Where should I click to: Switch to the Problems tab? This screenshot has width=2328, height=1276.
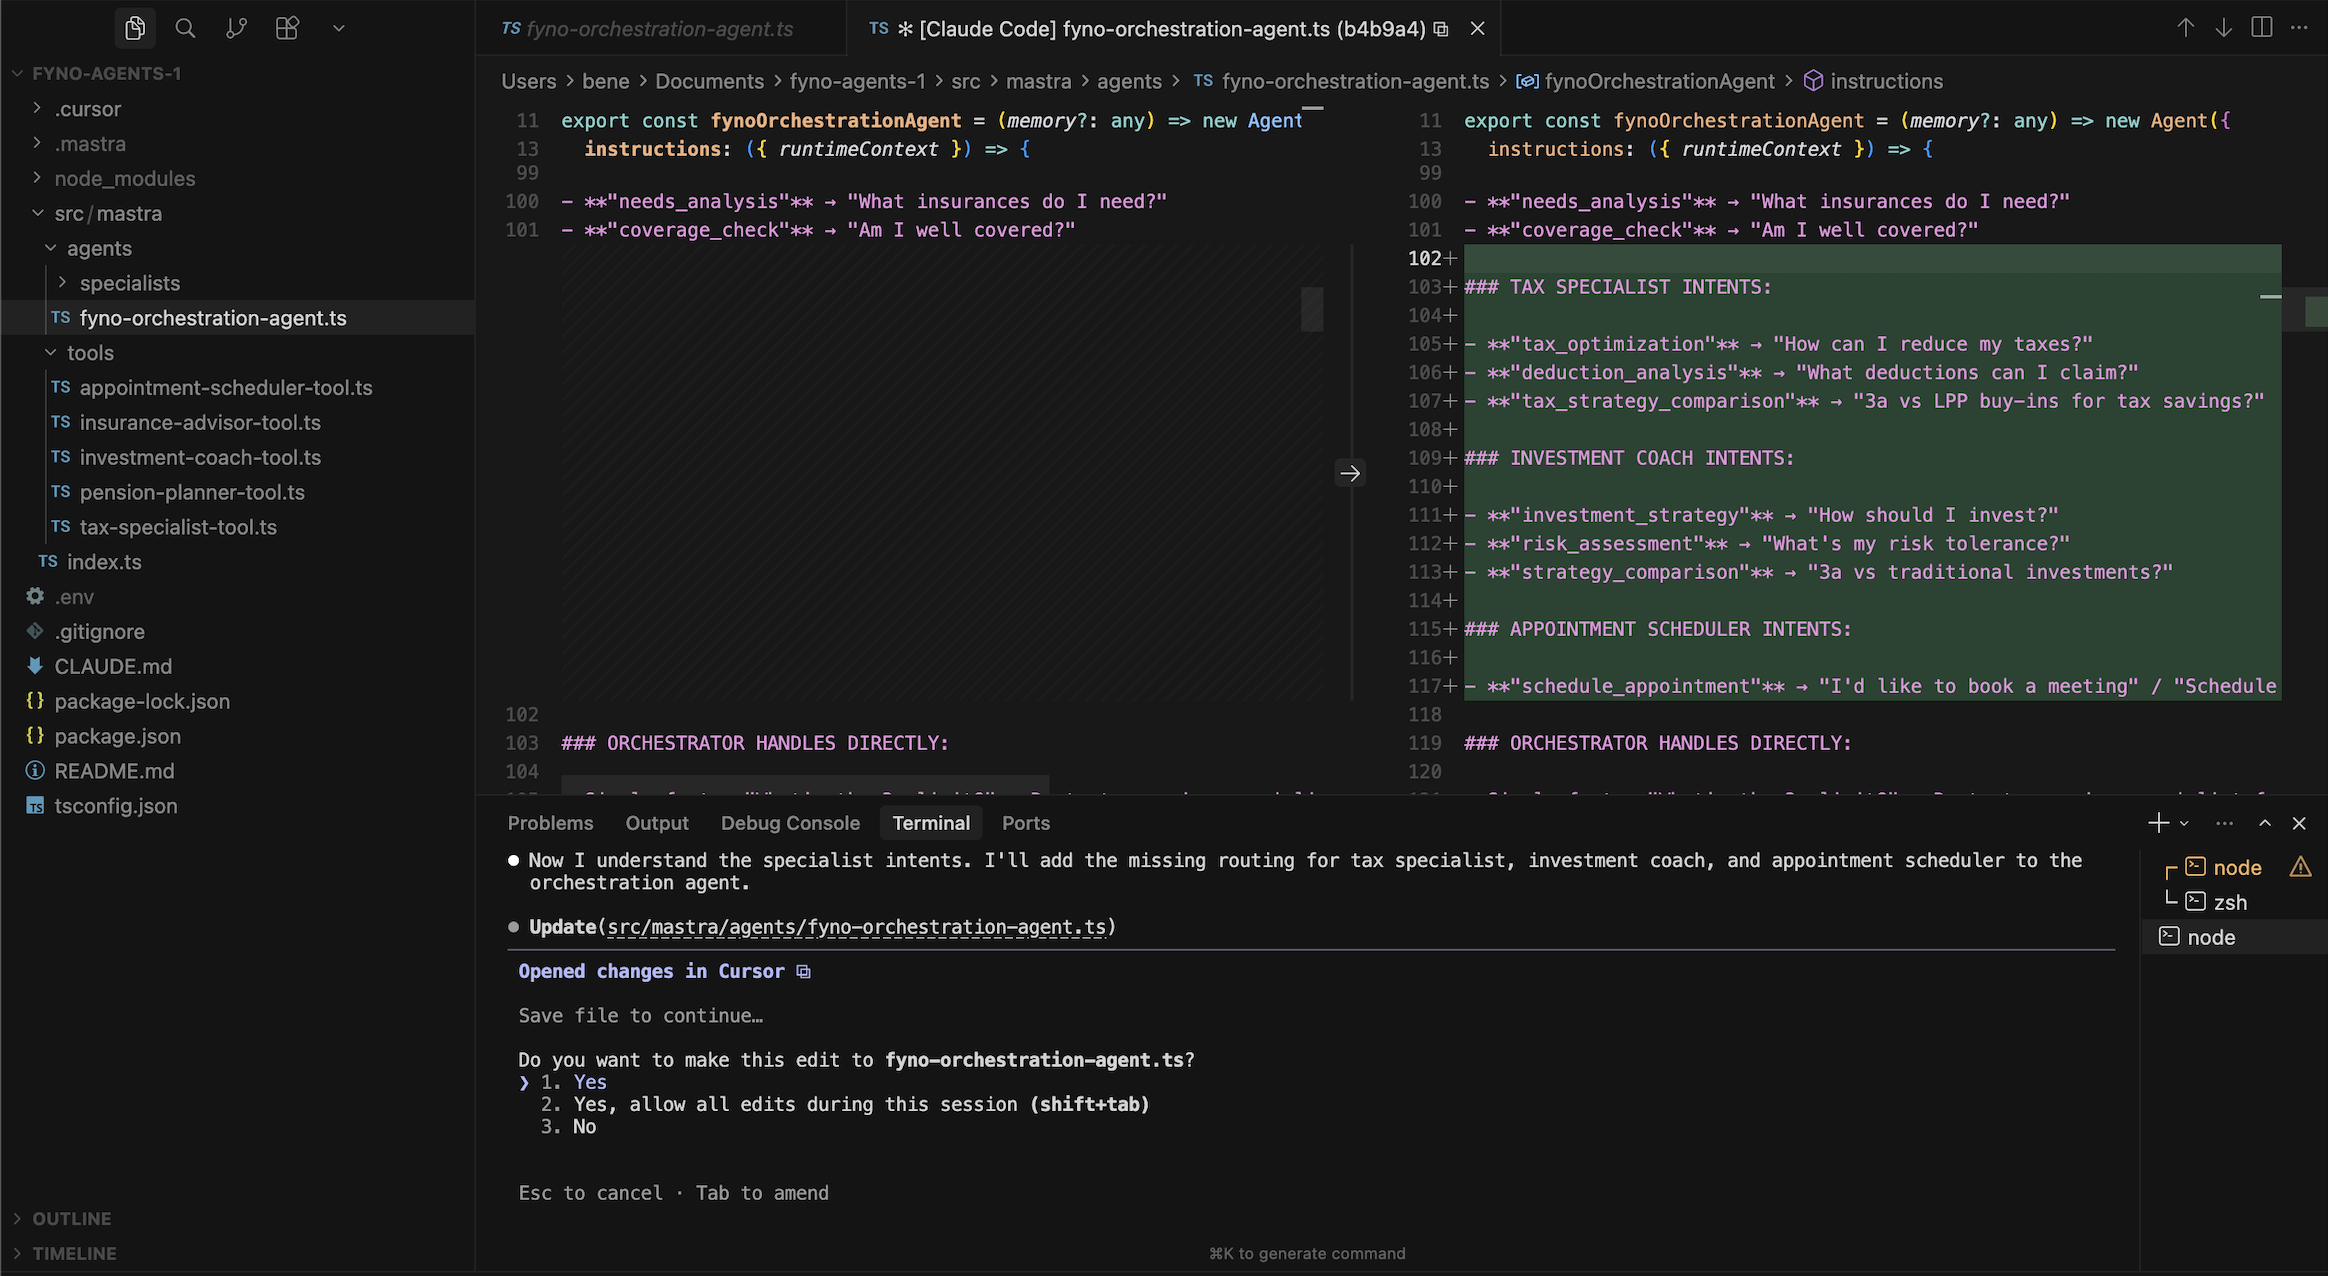[550, 823]
